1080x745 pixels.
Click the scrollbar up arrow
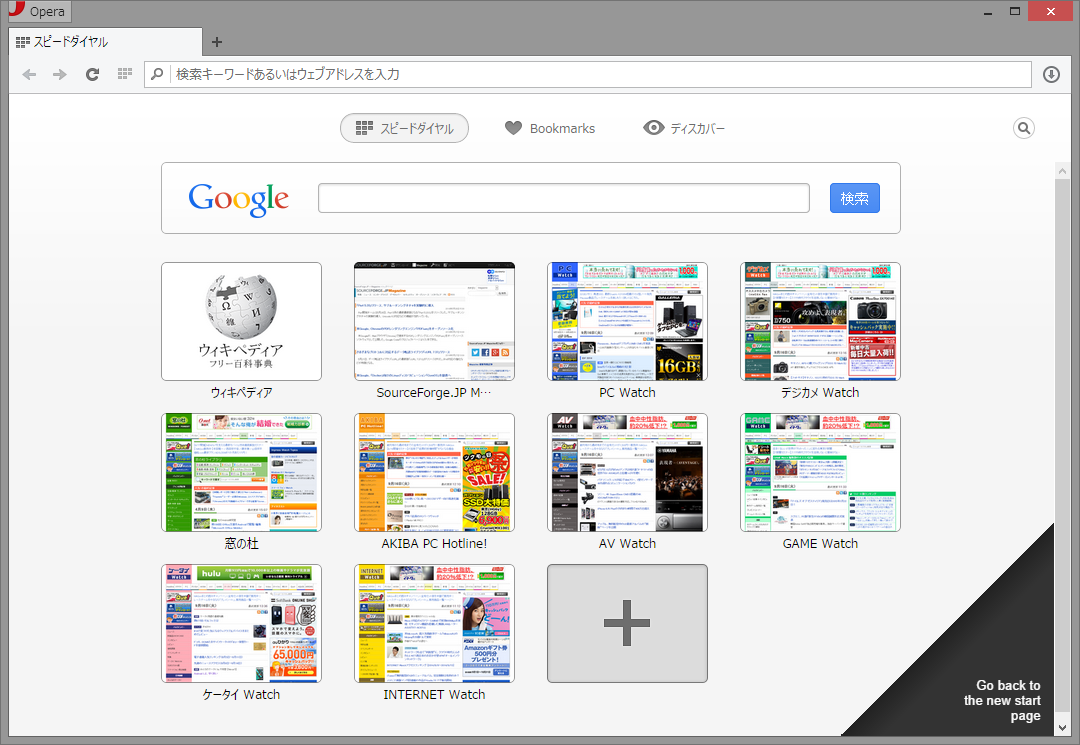point(1062,170)
